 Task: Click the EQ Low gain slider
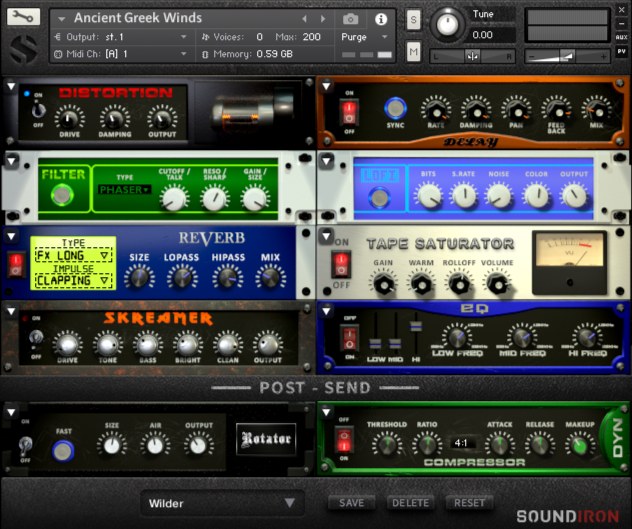pyautogui.click(x=375, y=343)
